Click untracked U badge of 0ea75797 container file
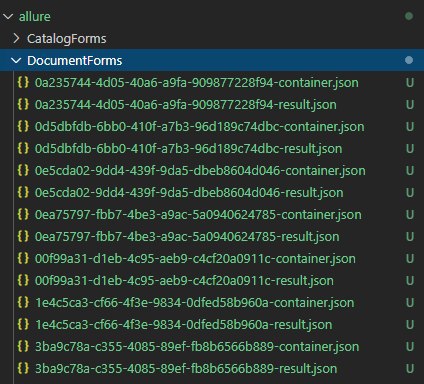424x384 pixels. click(410, 215)
